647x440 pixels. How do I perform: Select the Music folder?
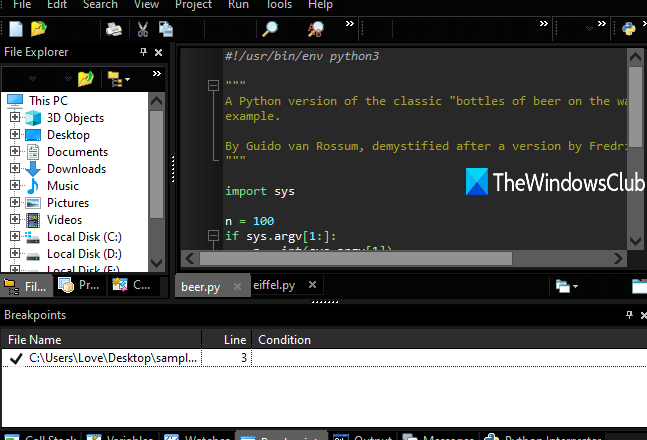tap(63, 186)
